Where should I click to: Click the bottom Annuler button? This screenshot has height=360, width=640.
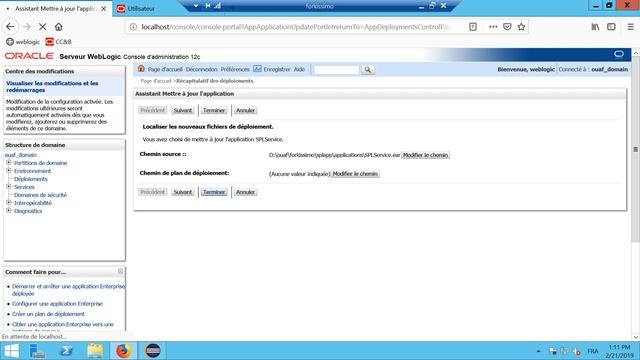coord(245,192)
